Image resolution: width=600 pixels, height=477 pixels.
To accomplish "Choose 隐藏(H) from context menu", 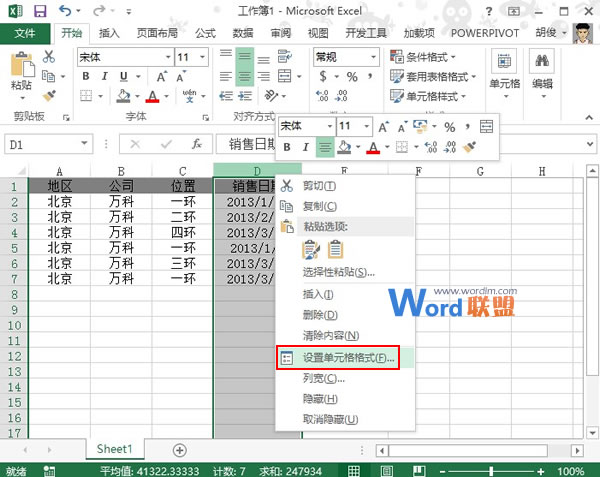I will [x=344, y=399].
